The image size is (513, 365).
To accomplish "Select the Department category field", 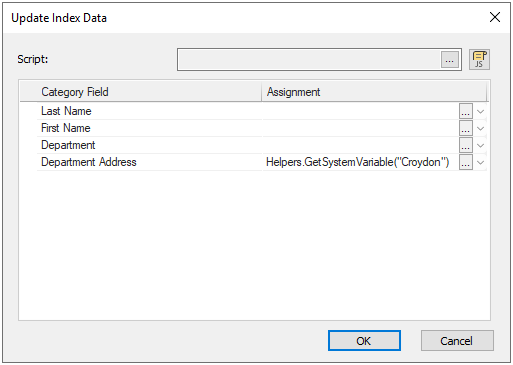I will pos(149,145).
